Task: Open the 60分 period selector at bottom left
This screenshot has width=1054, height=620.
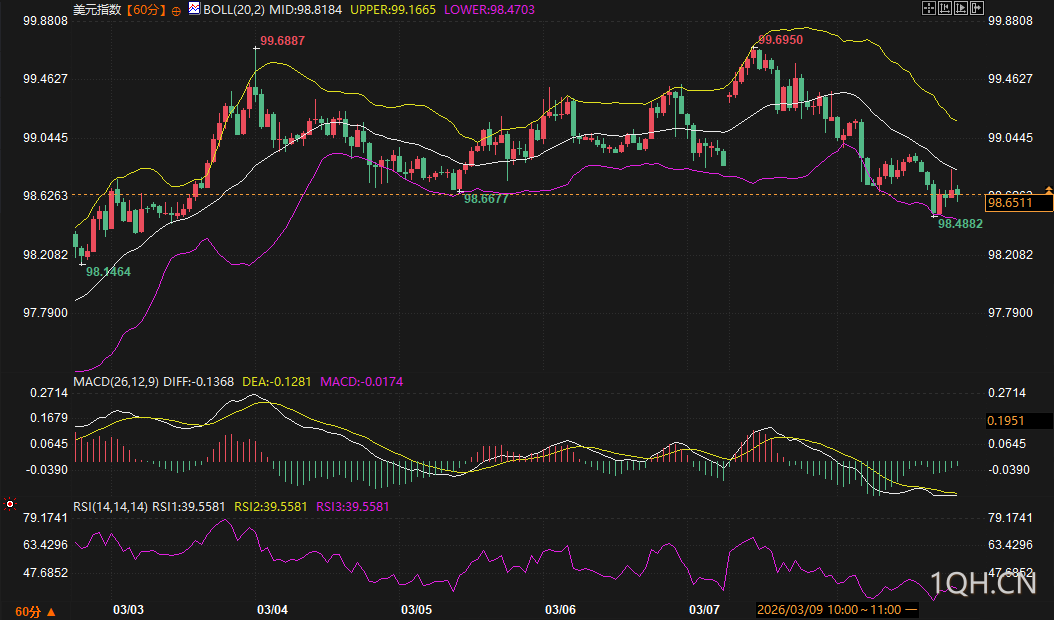Action: point(35,610)
